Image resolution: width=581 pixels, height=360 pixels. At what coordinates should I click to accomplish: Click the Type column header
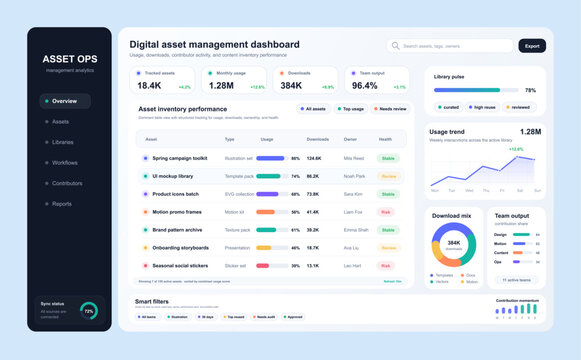click(x=229, y=139)
